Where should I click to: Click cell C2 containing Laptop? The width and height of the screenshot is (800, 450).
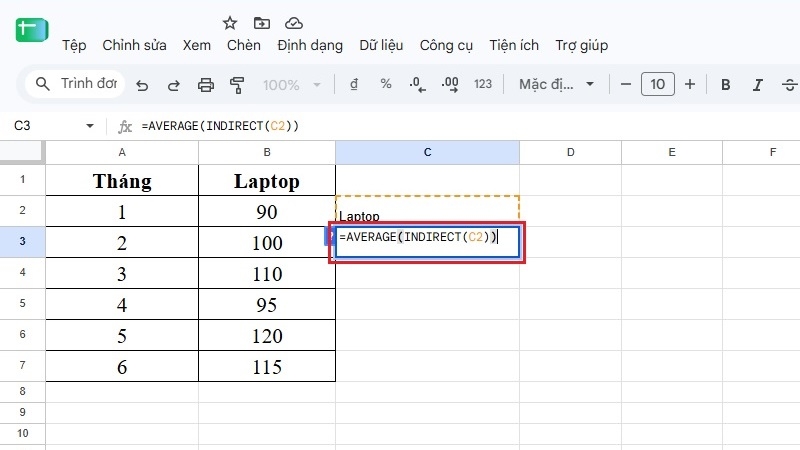pos(428,211)
